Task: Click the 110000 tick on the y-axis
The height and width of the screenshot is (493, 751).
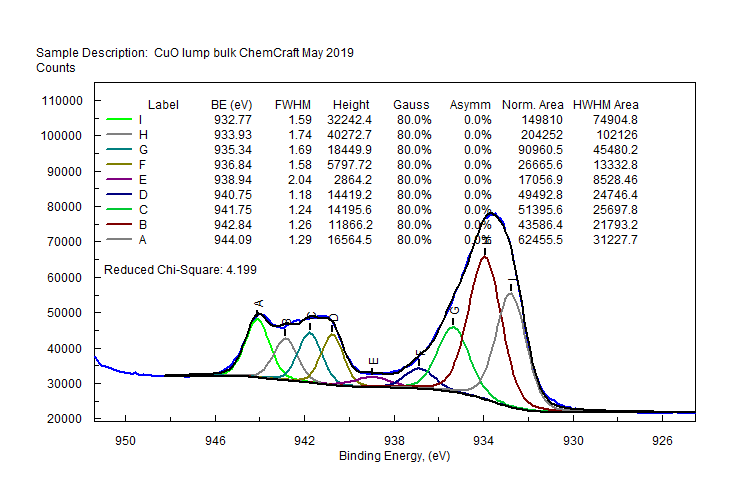Action: [62, 101]
